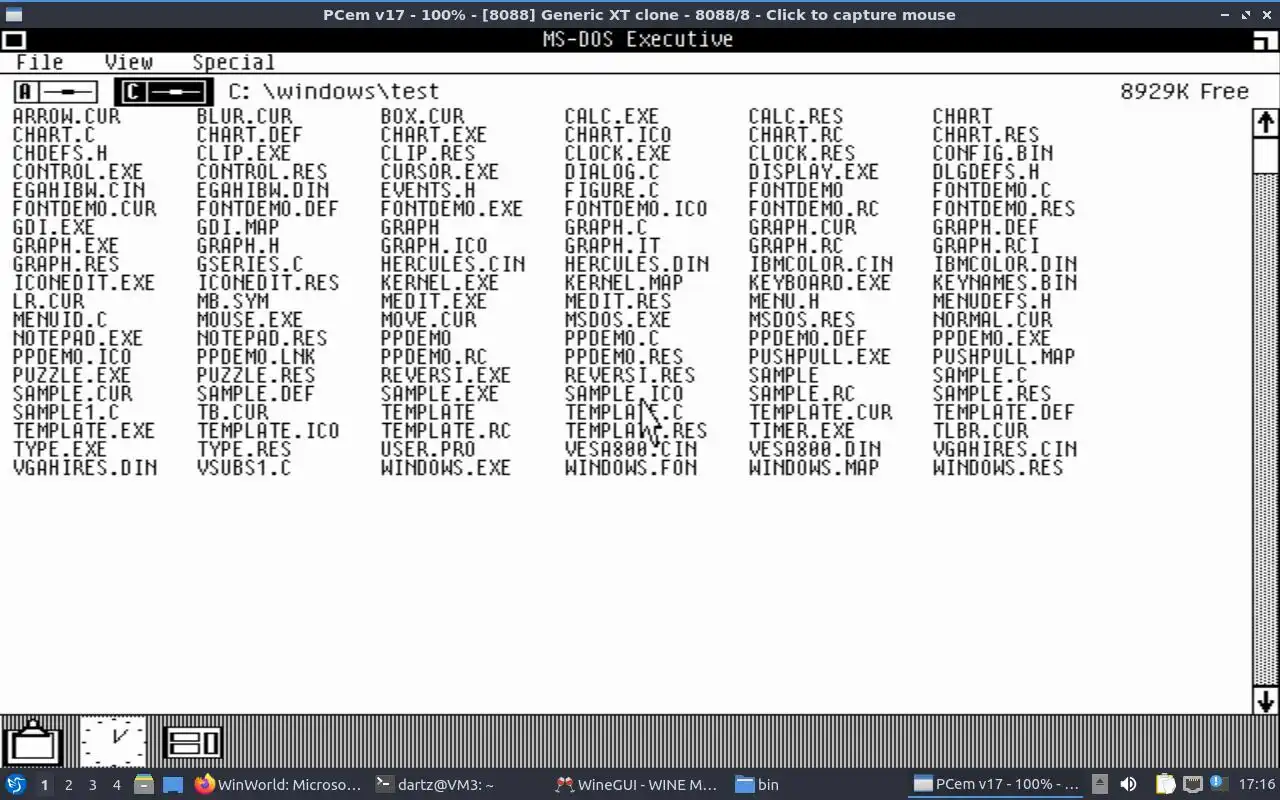
Task: Click the vertical scrollbar thumb
Action: (1265, 155)
